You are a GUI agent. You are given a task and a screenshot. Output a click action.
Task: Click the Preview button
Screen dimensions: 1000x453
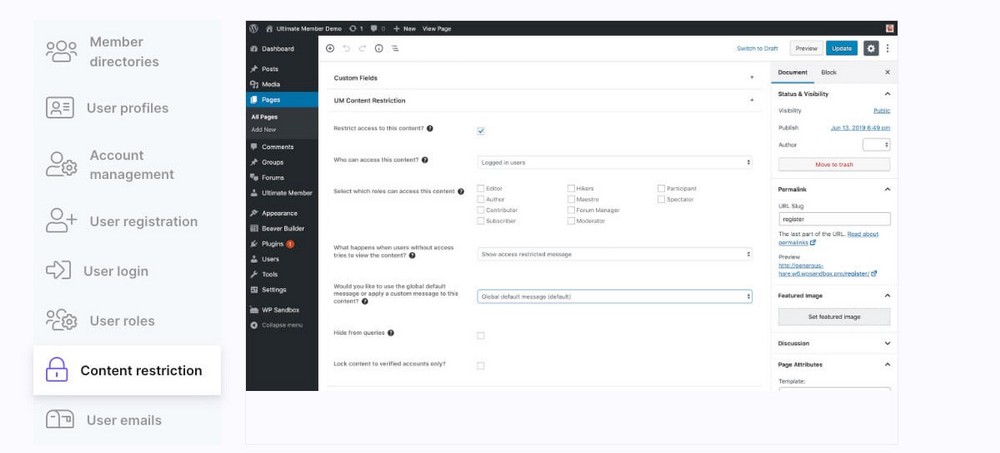coord(806,48)
